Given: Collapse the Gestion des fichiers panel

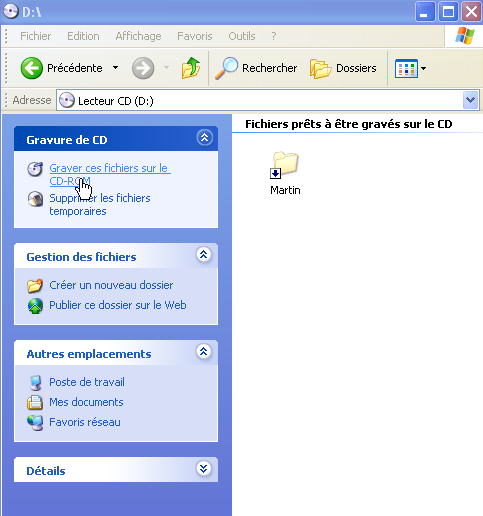Looking at the screenshot, I should (x=204, y=255).
